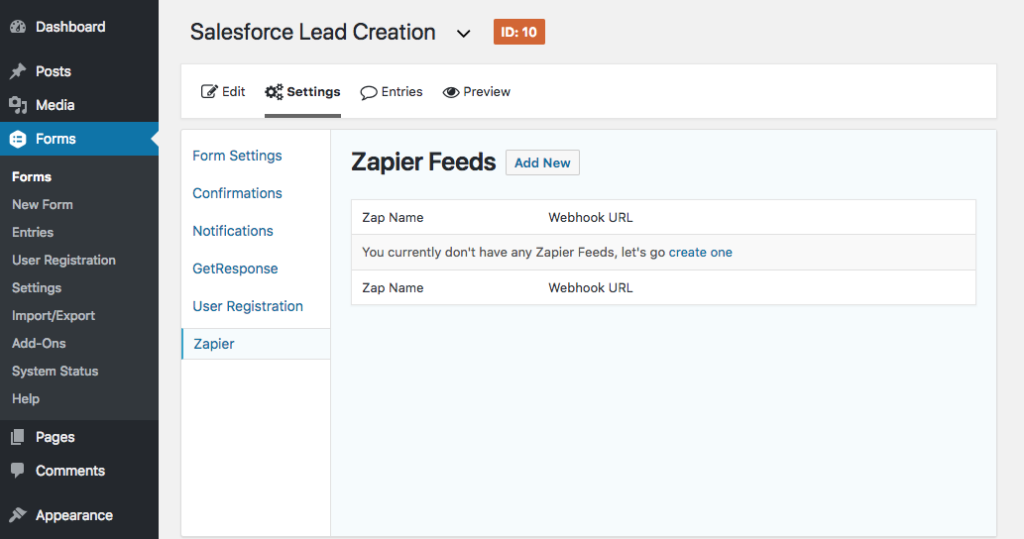Open the form switcher dropdown arrow
This screenshot has height=539, width=1024.
click(464, 33)
